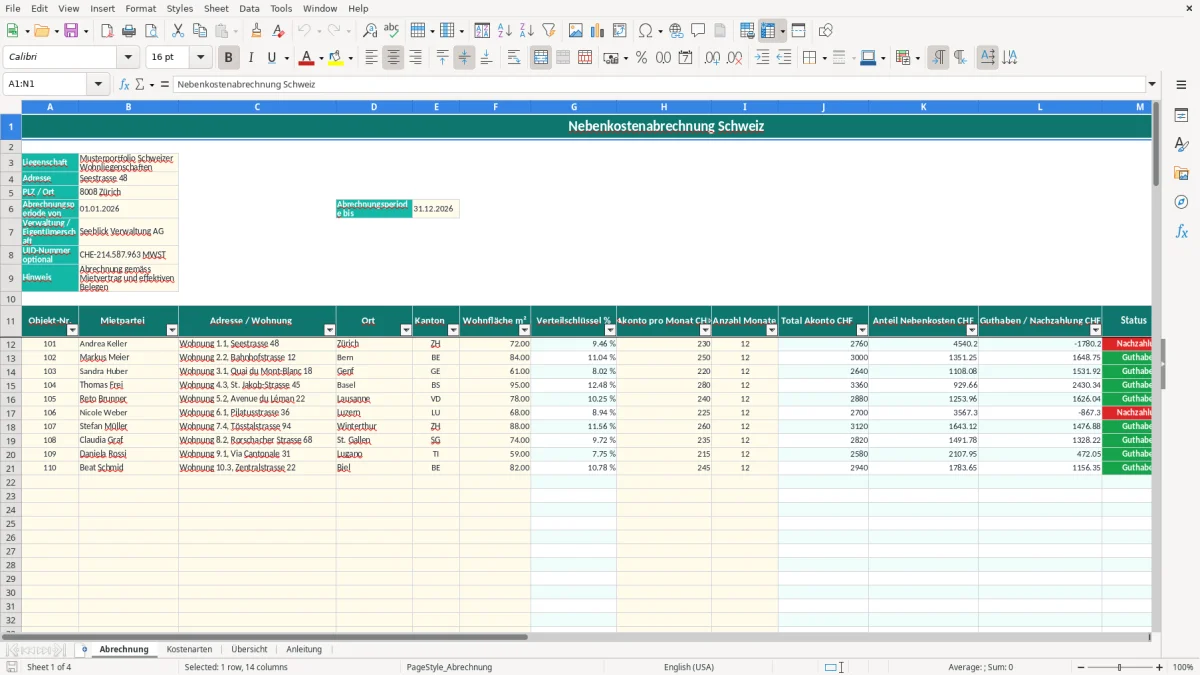Open the Sheet menu
This screenshot has width=1200, height=675.
(216, 8)
